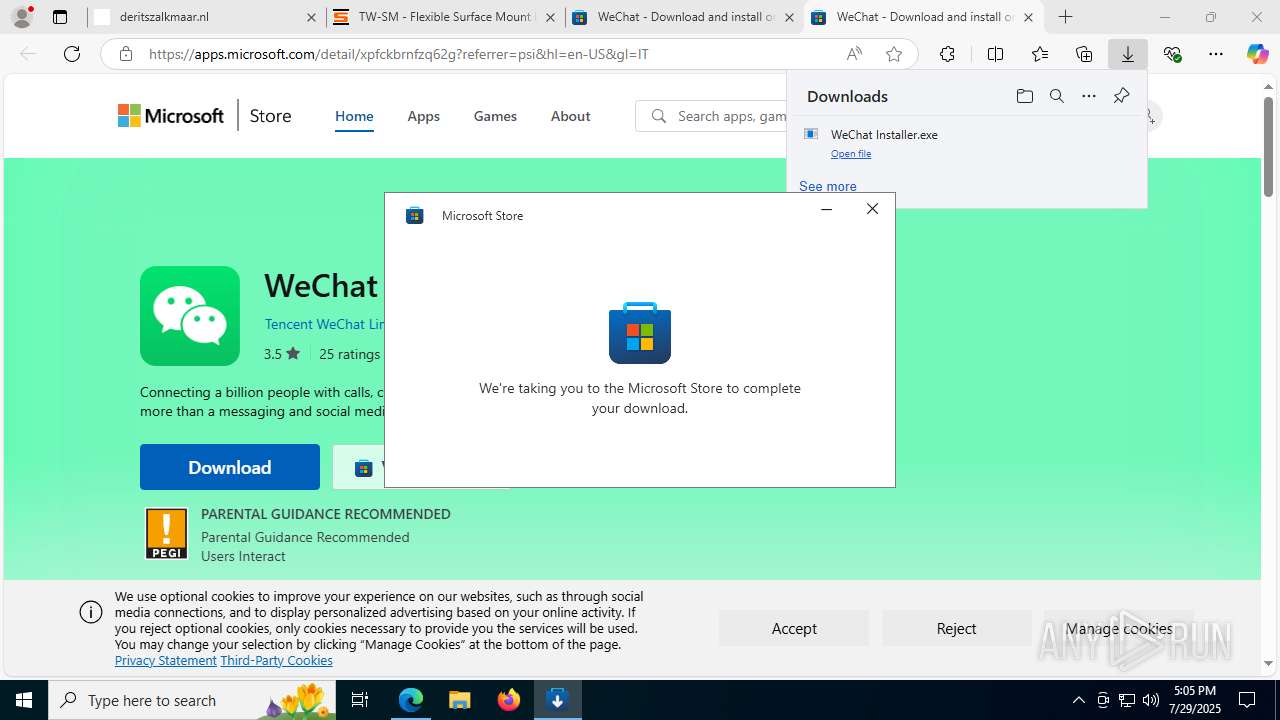Click the blue Download button
This screenshot has height=720, width=1280.
coord(230,467)
